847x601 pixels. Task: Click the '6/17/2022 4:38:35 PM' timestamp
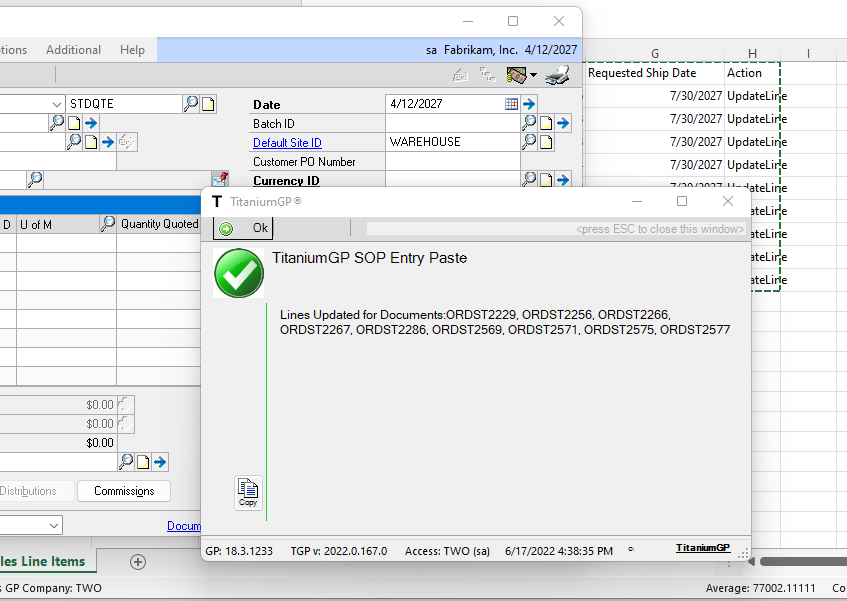[559, 551]
